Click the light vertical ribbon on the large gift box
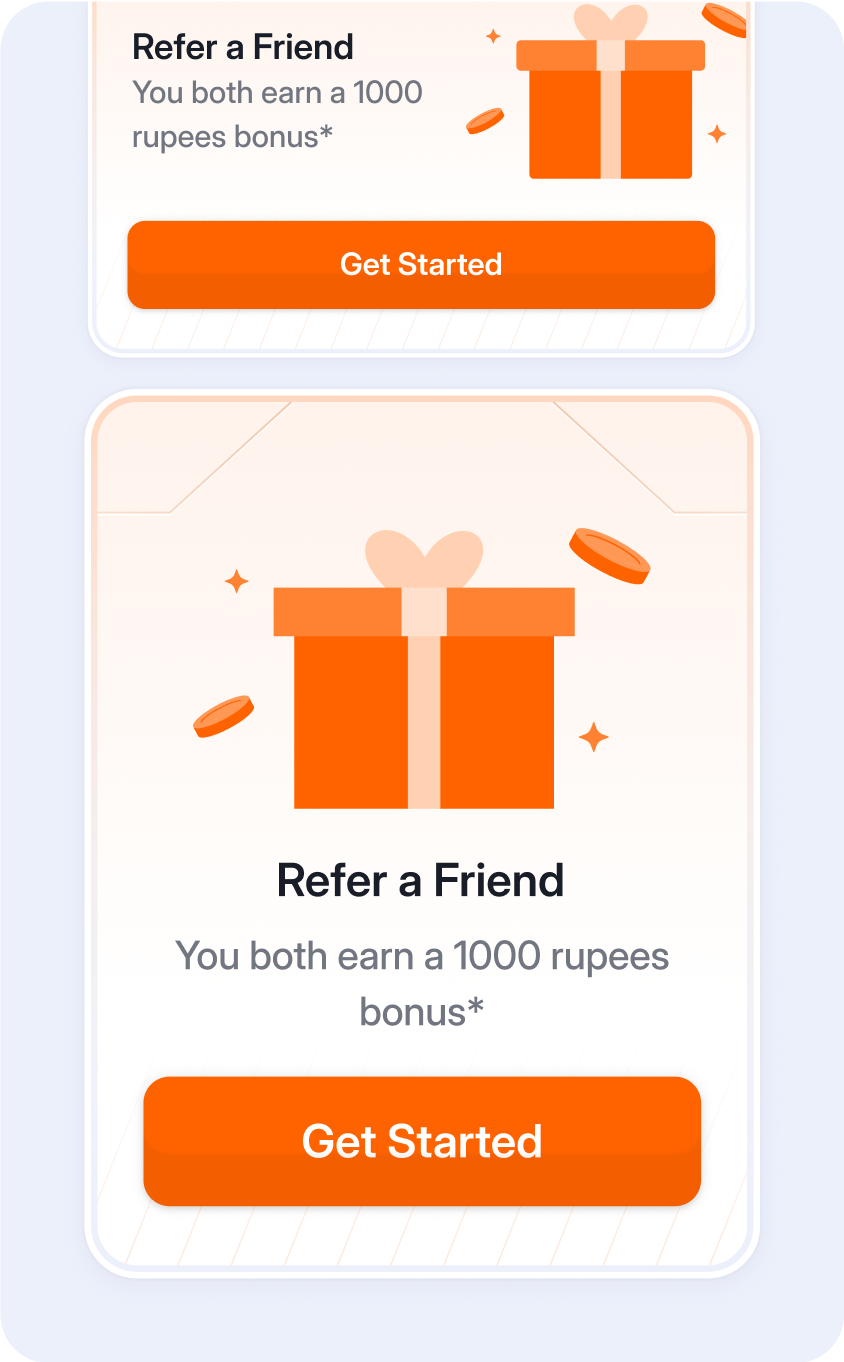This screenshot has width=844, height=1362. point(424,722)
